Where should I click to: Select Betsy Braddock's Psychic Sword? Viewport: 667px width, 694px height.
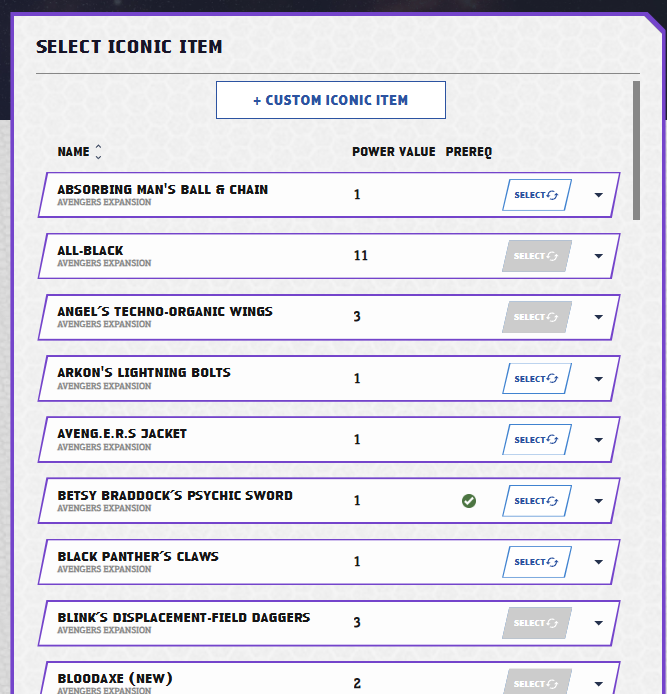click(x=536, y=501)
